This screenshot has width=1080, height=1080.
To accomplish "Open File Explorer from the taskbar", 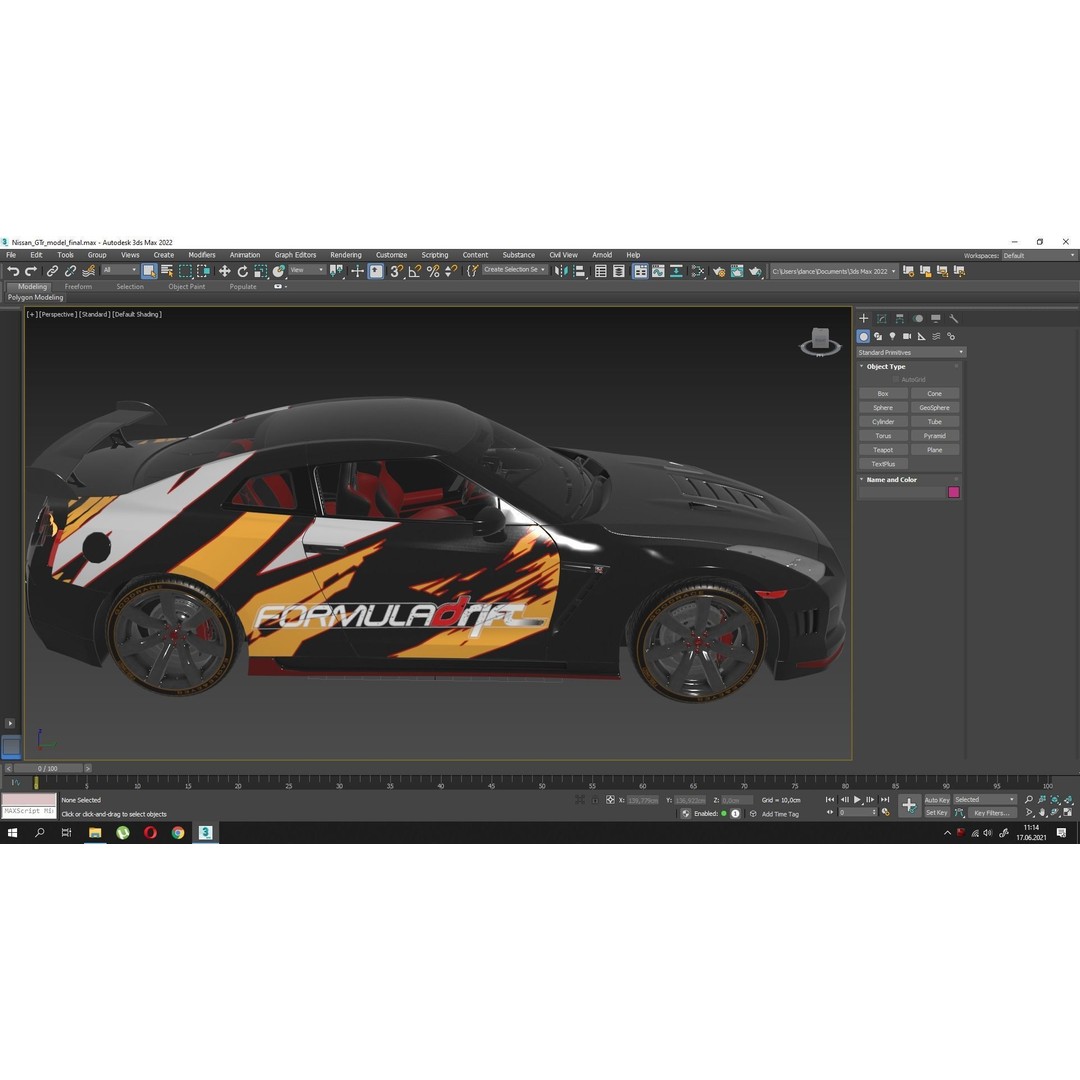I will pyautogui.click(x=95, y=833).
